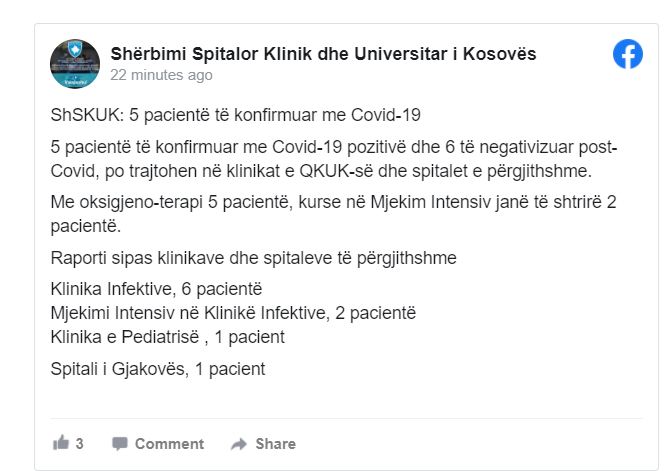Click the thumbs-up like icon
Viewport: 672px width, 471px height.
point(61,443)
